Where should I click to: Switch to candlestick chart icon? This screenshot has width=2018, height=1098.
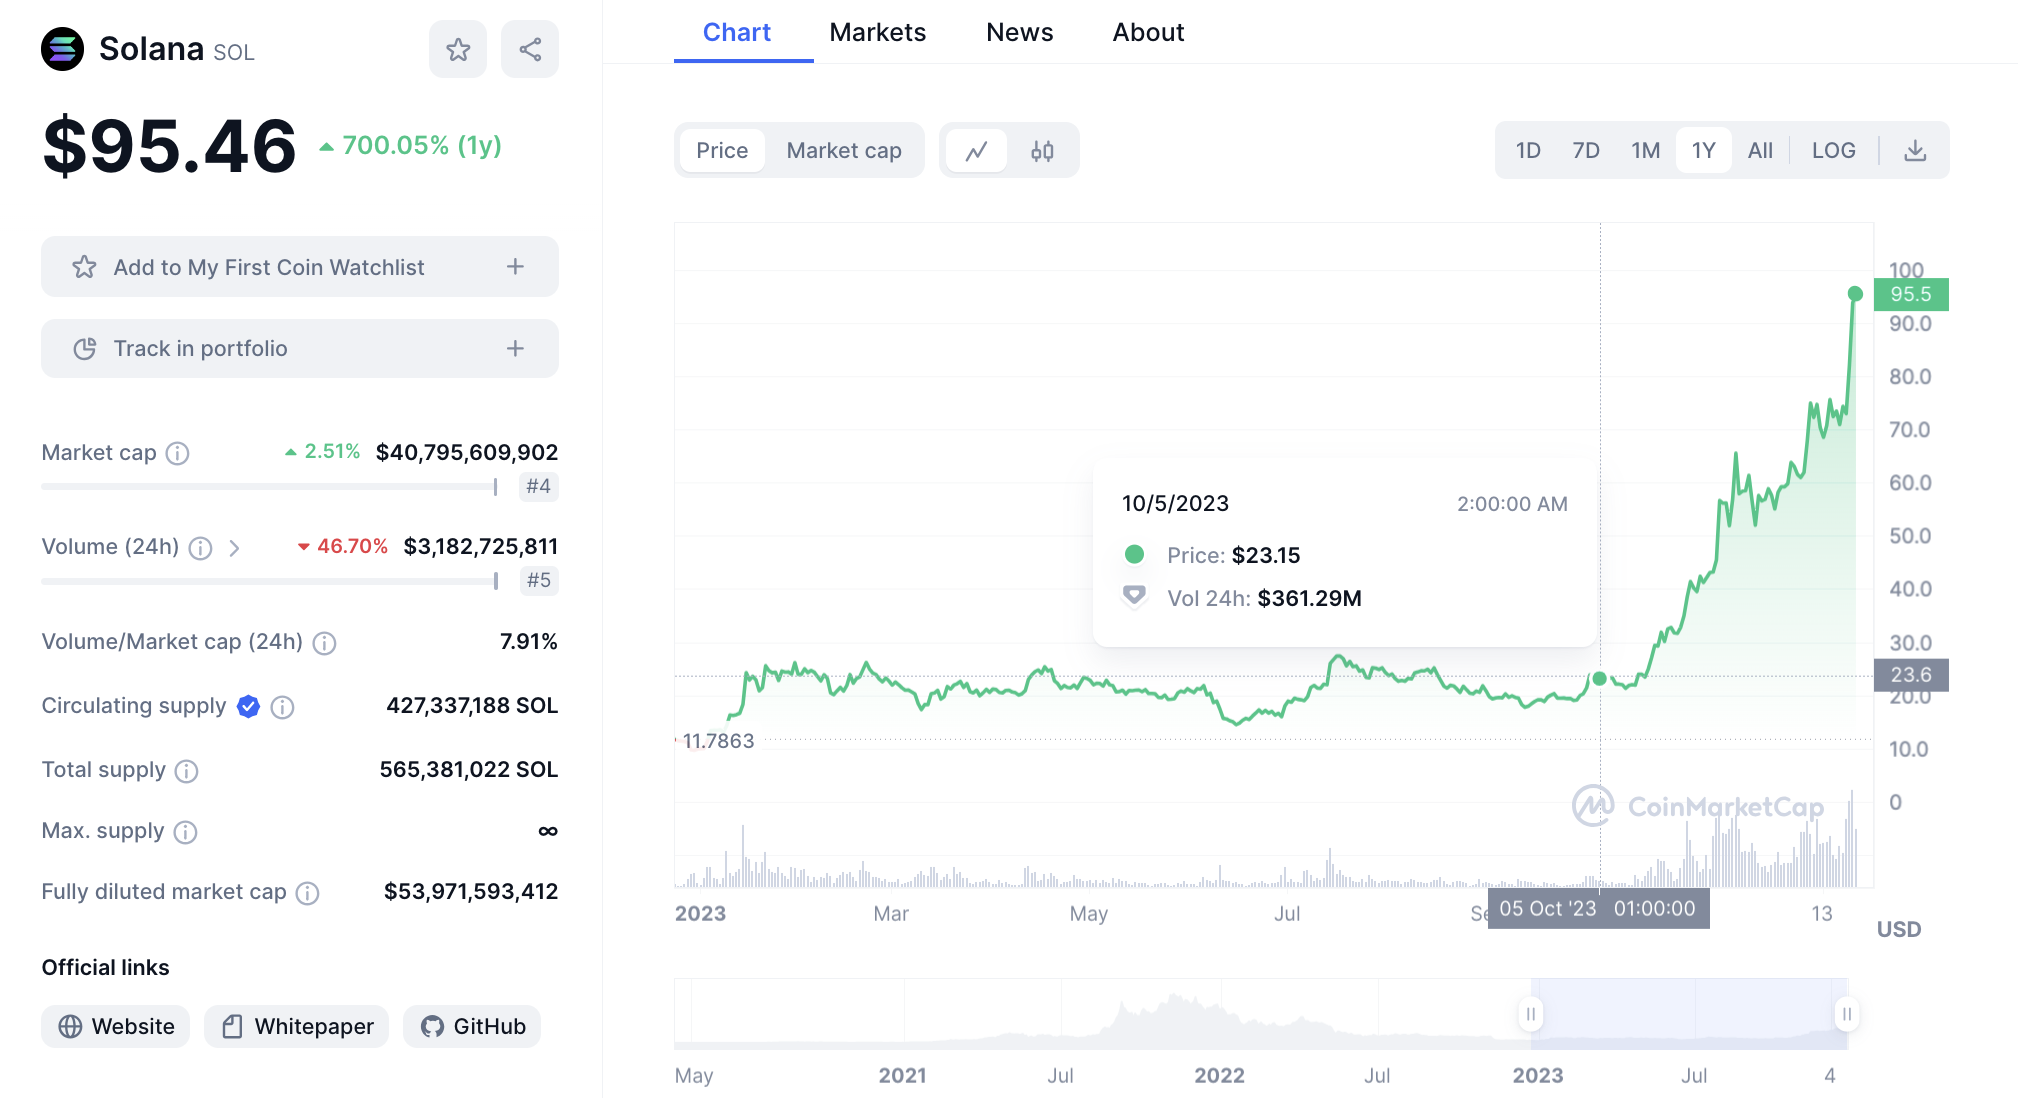point(1042,151)
